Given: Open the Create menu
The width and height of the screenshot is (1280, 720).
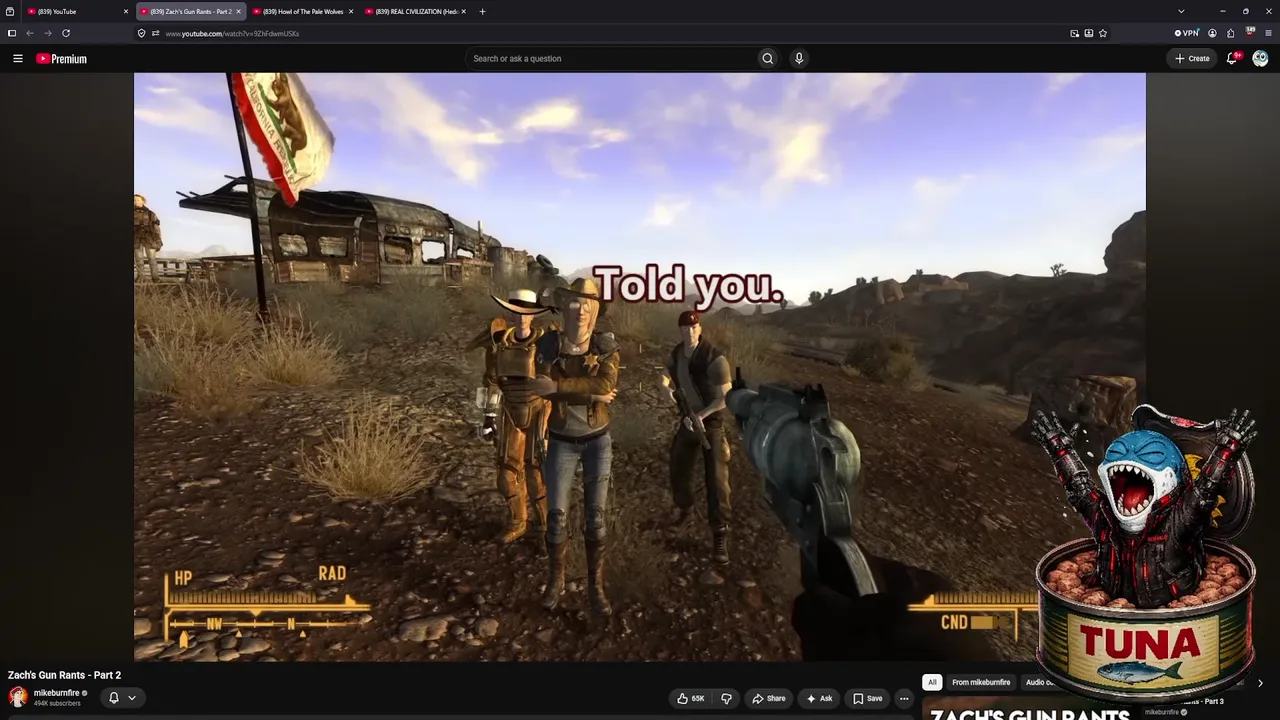Looking at the screenshot, I should point(1192,59).
